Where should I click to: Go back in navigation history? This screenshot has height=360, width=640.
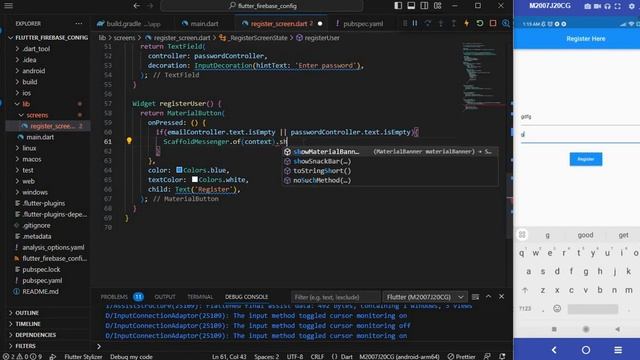(x=137, y=6)
